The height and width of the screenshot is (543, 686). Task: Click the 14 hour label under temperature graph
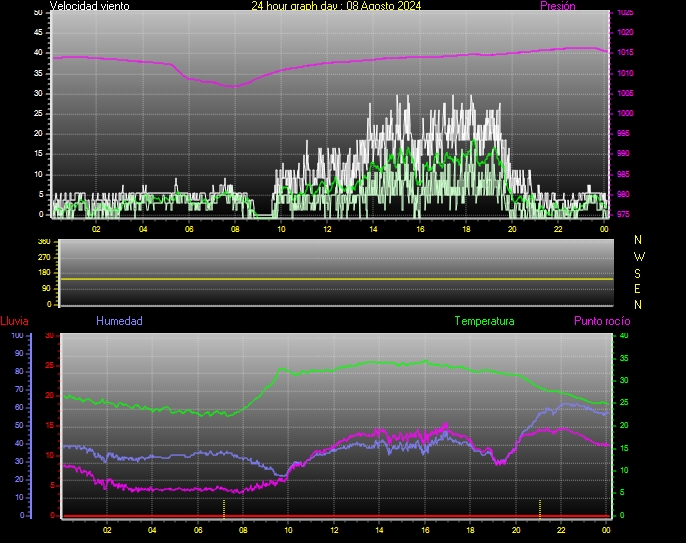tap(379, 530)
